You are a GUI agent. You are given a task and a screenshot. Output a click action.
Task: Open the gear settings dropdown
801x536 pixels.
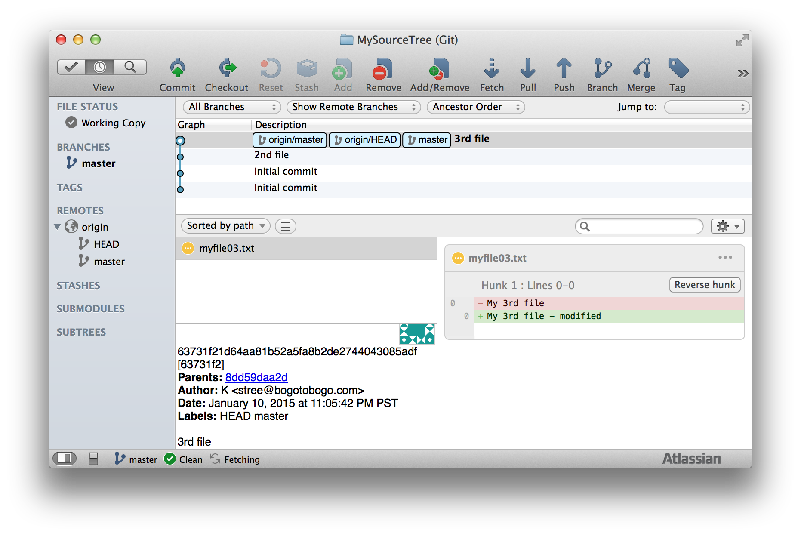(x=728, y=226)
